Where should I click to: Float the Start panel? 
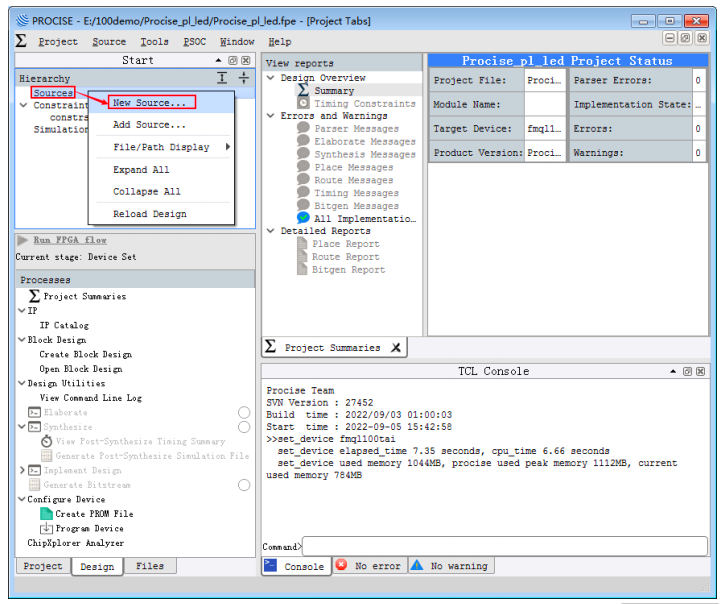click(233, 61)
